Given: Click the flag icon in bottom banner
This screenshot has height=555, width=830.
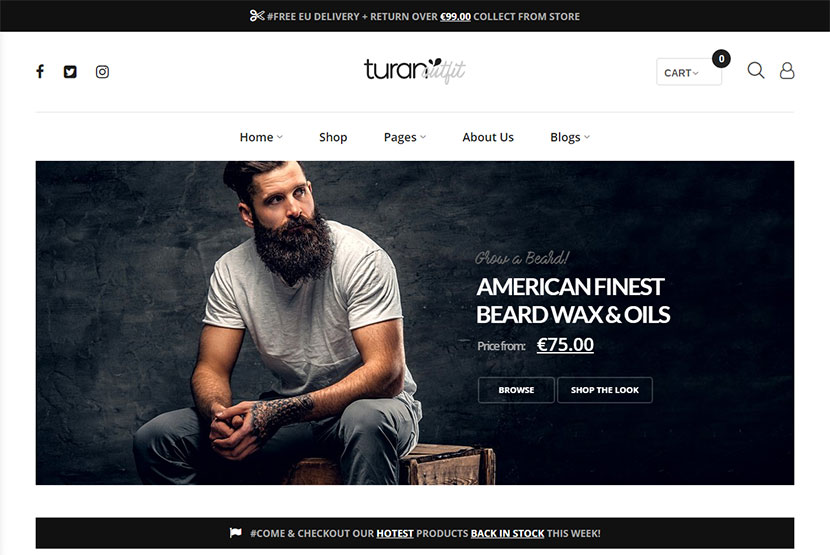Looking at the screenshot, I should tap(236, 533).
